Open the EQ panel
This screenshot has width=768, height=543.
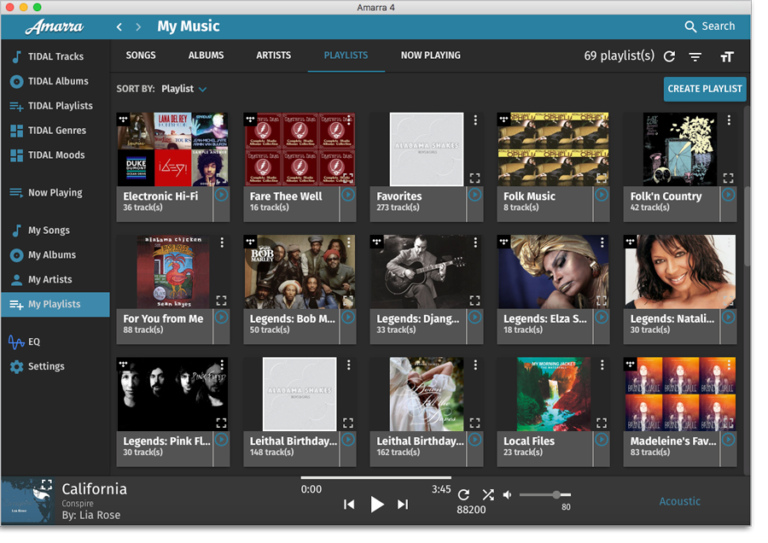[x=34, y=342]
